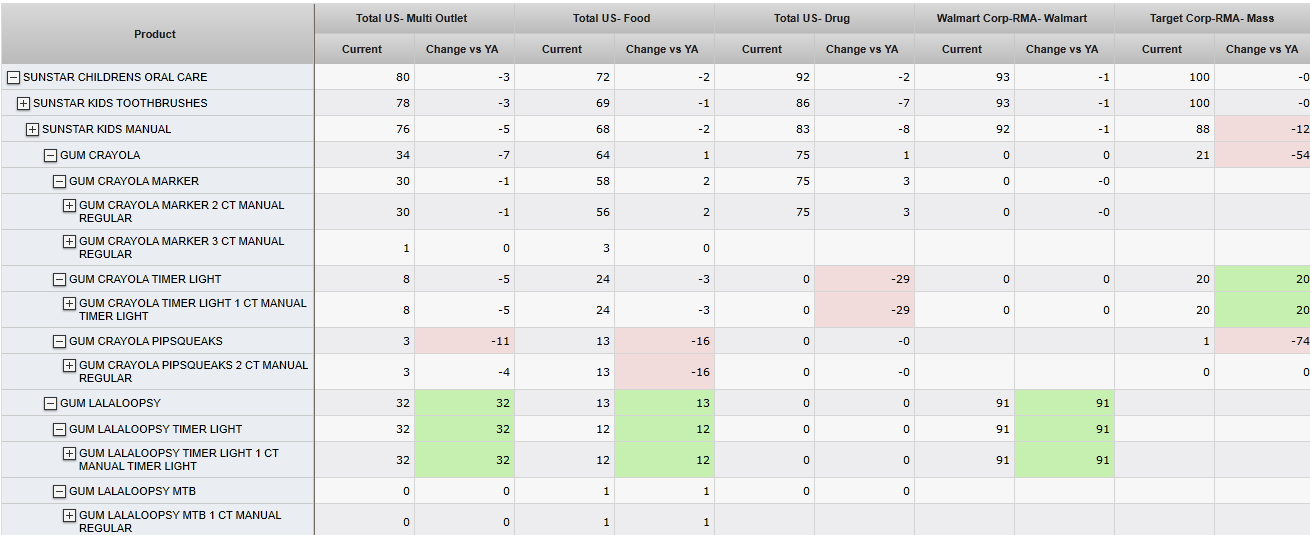
Task: Select GUM LALALOOPSY TIMER LIGHT row label
Action: pyautogui.click(x=155, y=429)
